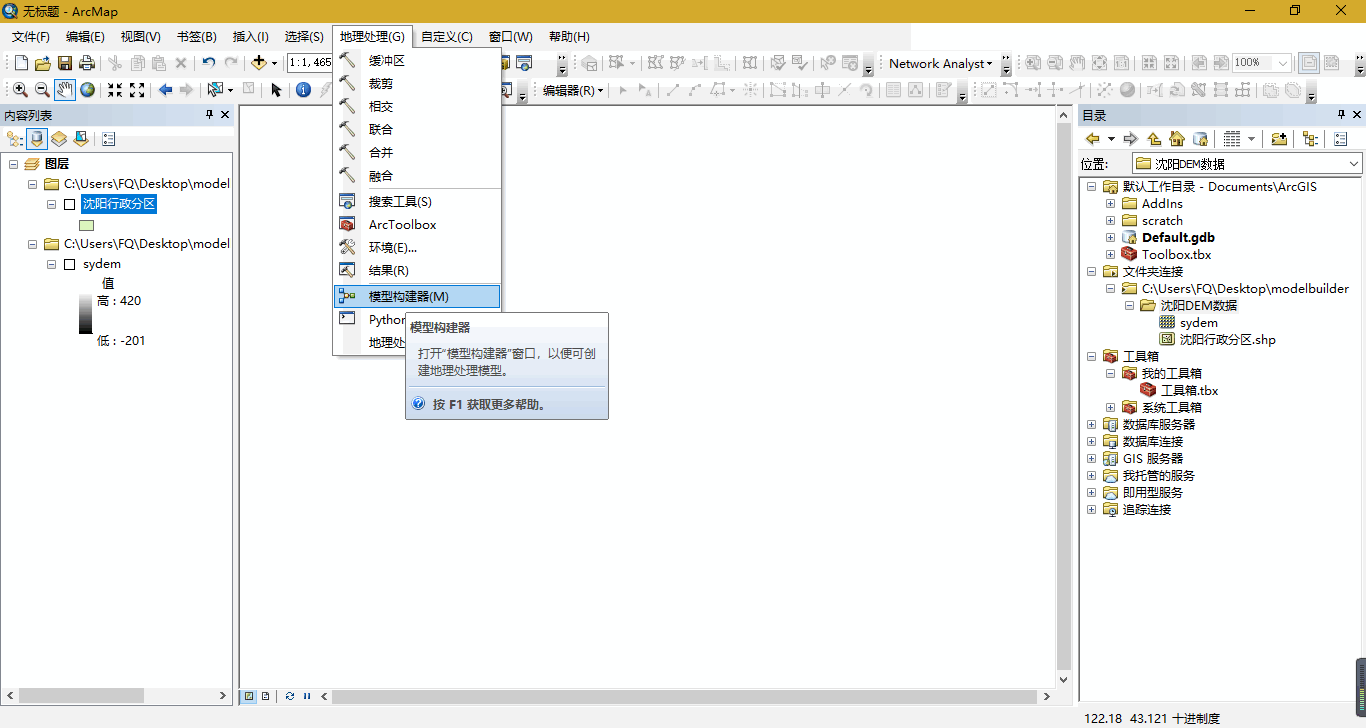Go to Default Geodatabase in Catalog
The height and width of the screenshot is (728, 1366).
(1200, 139)
